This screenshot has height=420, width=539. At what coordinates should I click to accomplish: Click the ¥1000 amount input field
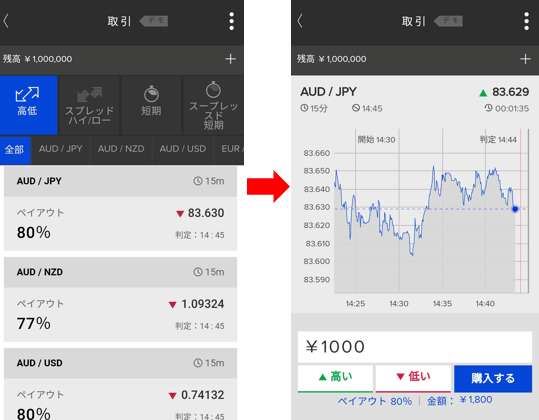415,347
